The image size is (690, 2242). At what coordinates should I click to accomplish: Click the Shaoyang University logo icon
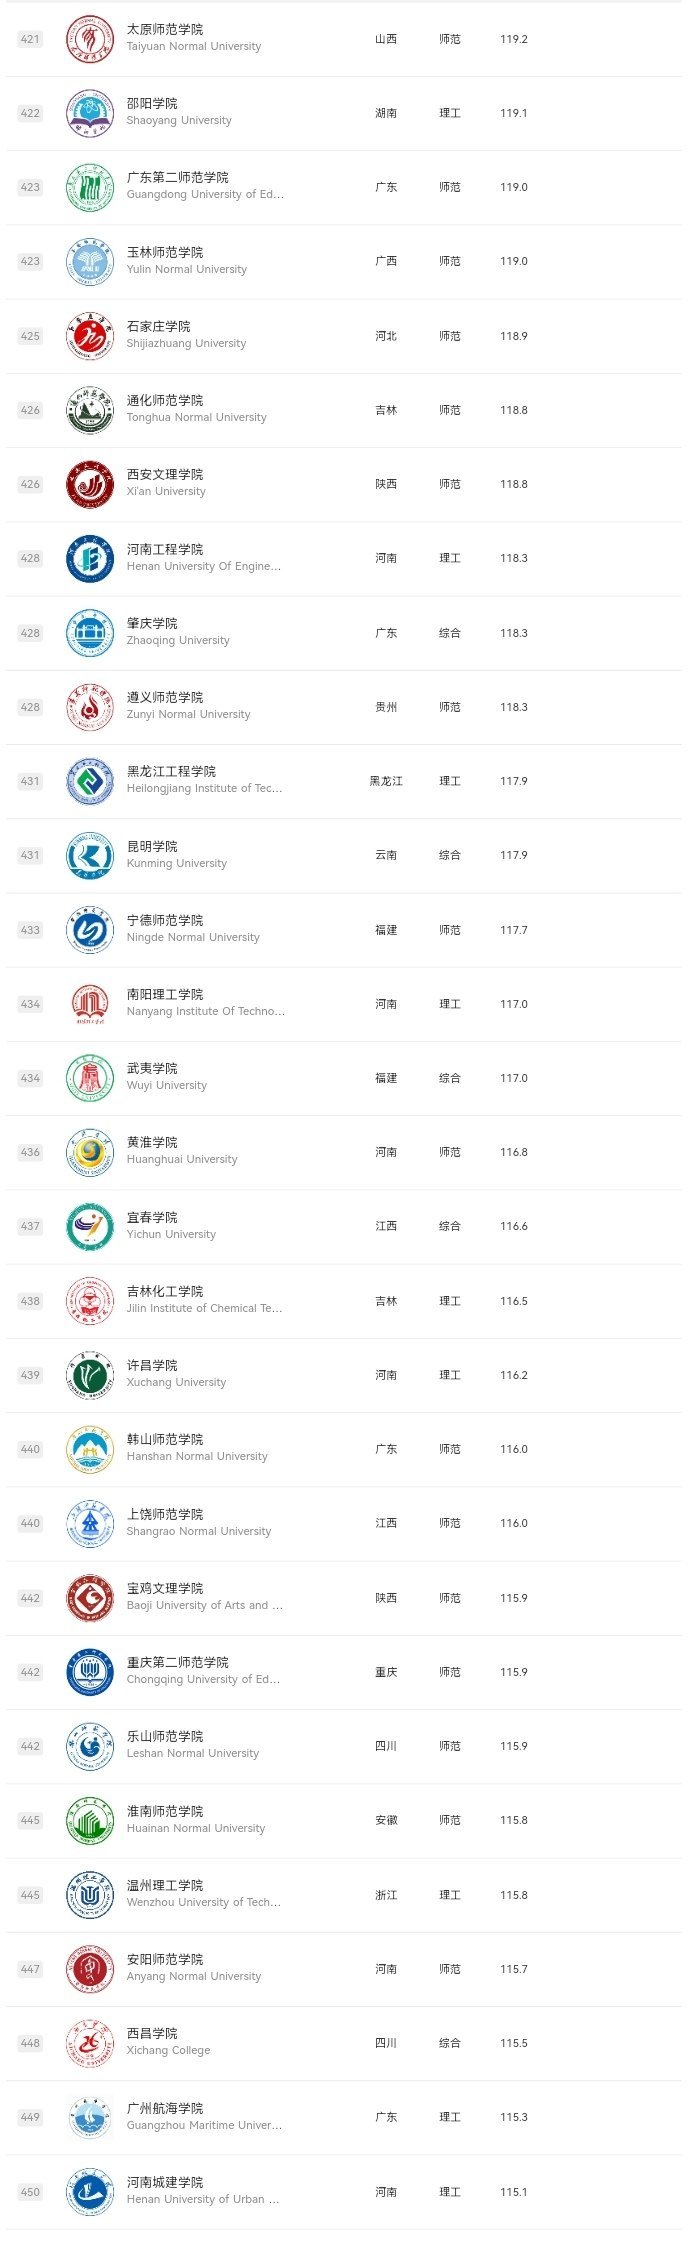pos(89,113)
